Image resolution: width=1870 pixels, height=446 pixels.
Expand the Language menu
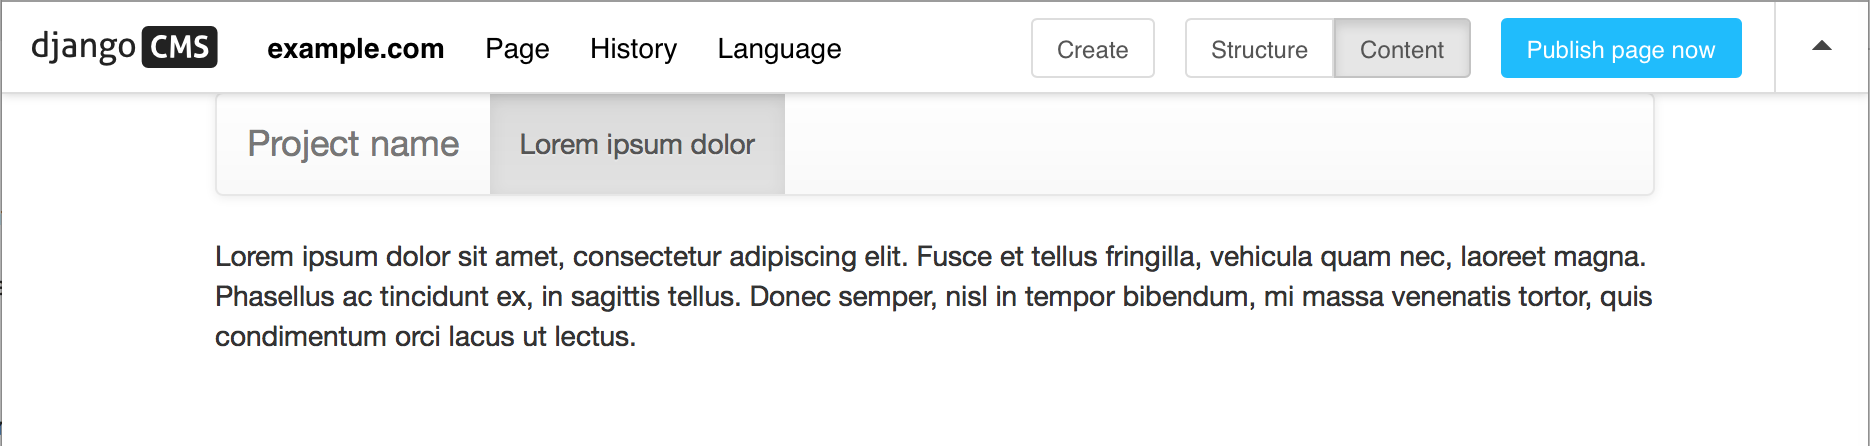pos(779,48)
